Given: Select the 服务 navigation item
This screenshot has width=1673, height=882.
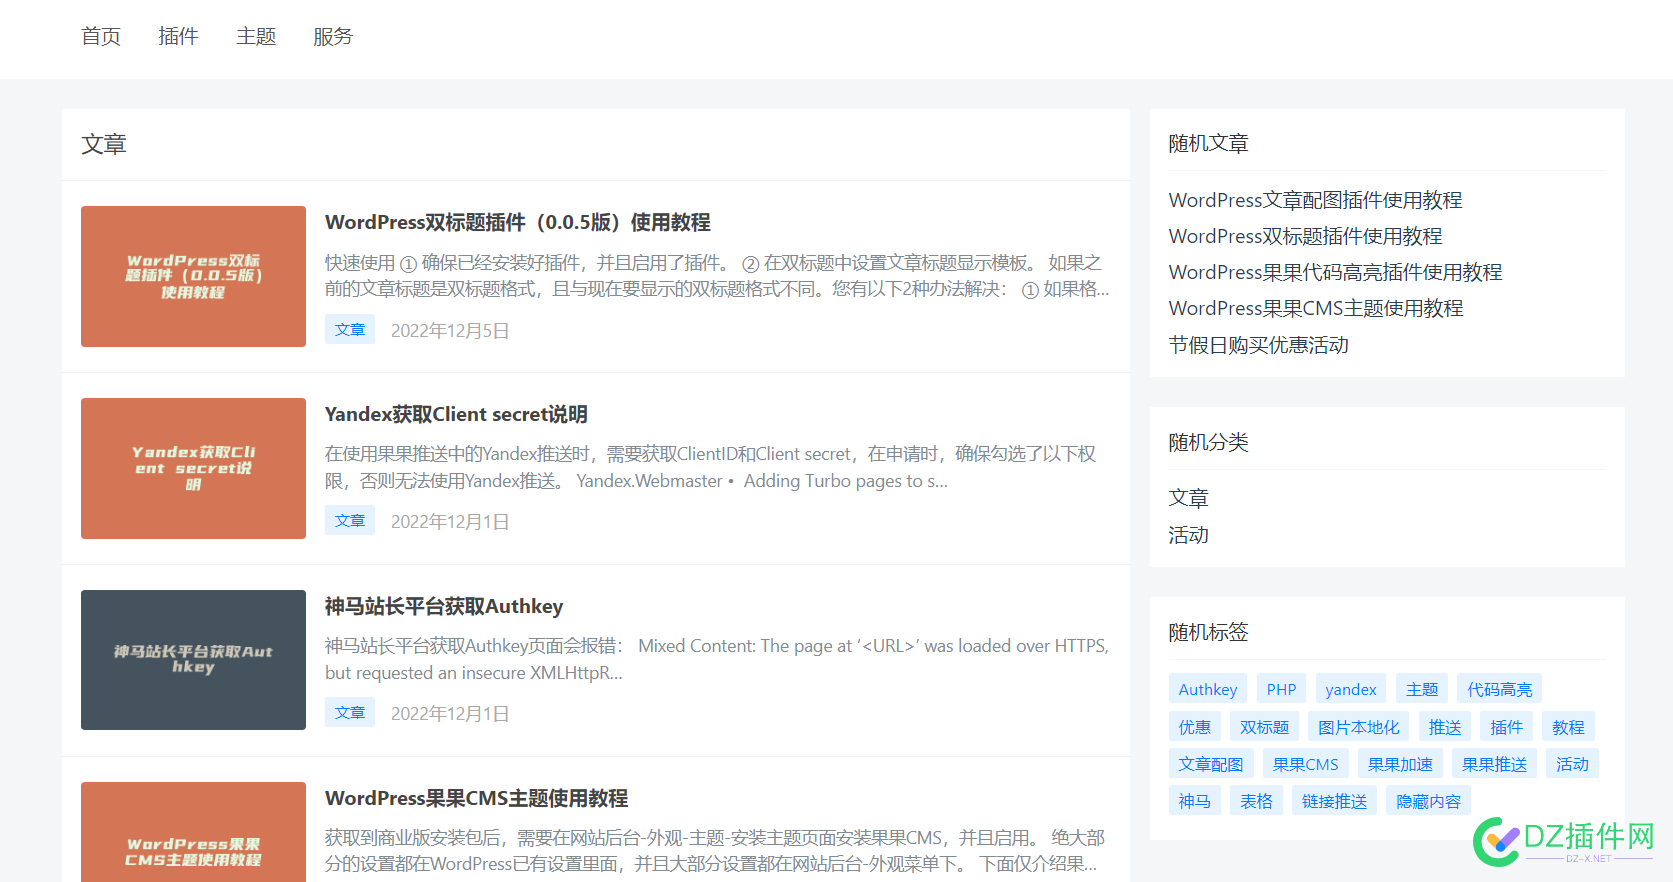Looking at the screenshot, I should (333, 37).
